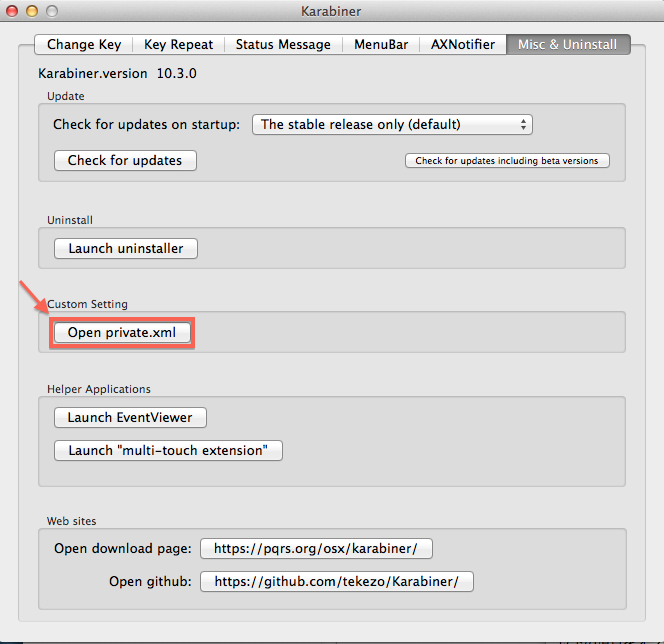Select the Misc & Uninstall tab
Viewport: 664px width, 644px height.
tap(567, 44)
